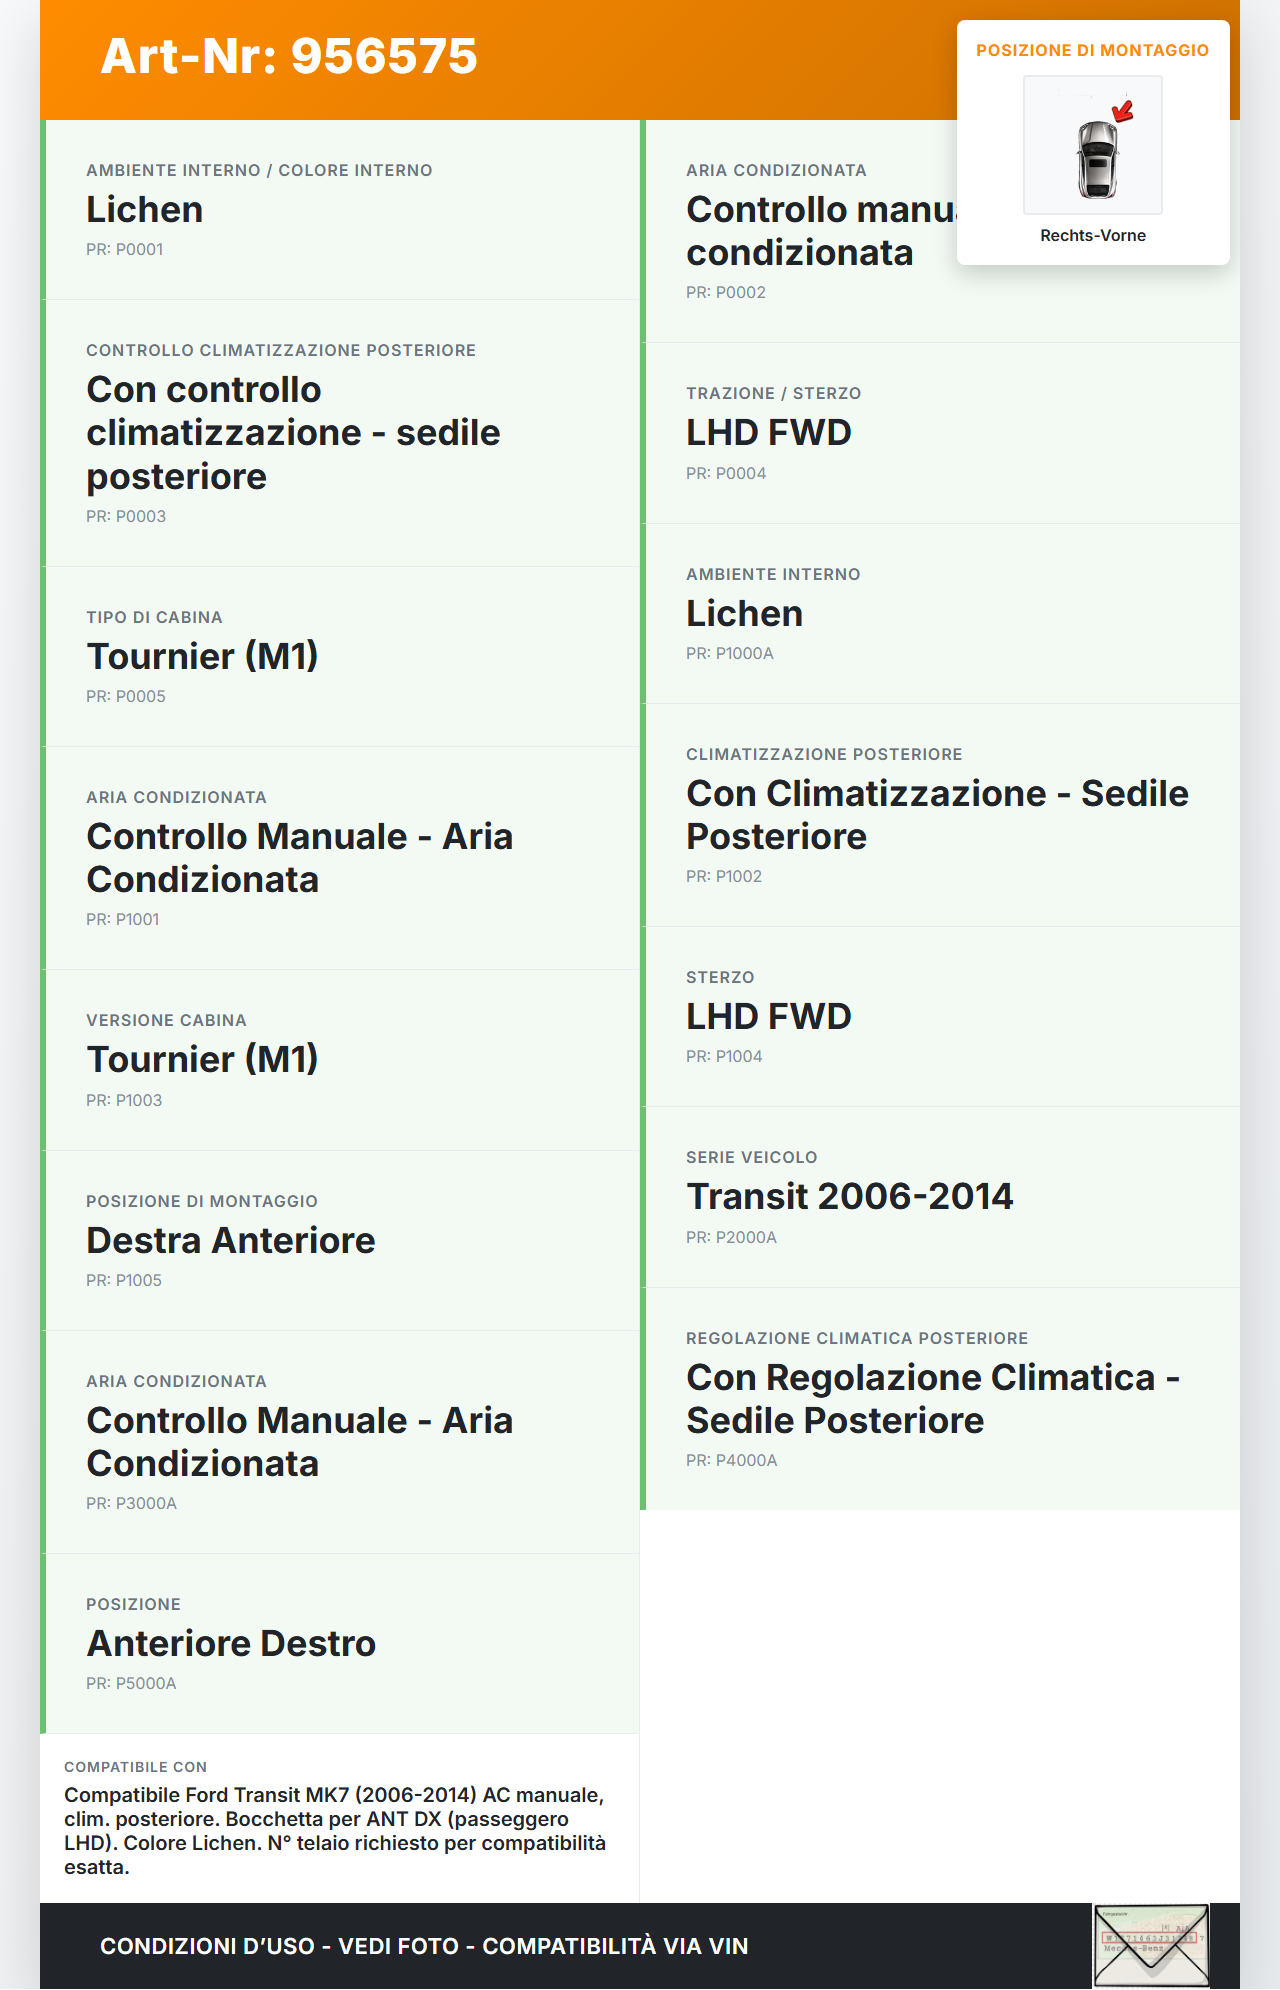This screenshot has height=1990, width=1280.
Task: Click the VIN envelope image in footer
Action: tap(1151, 1945)
